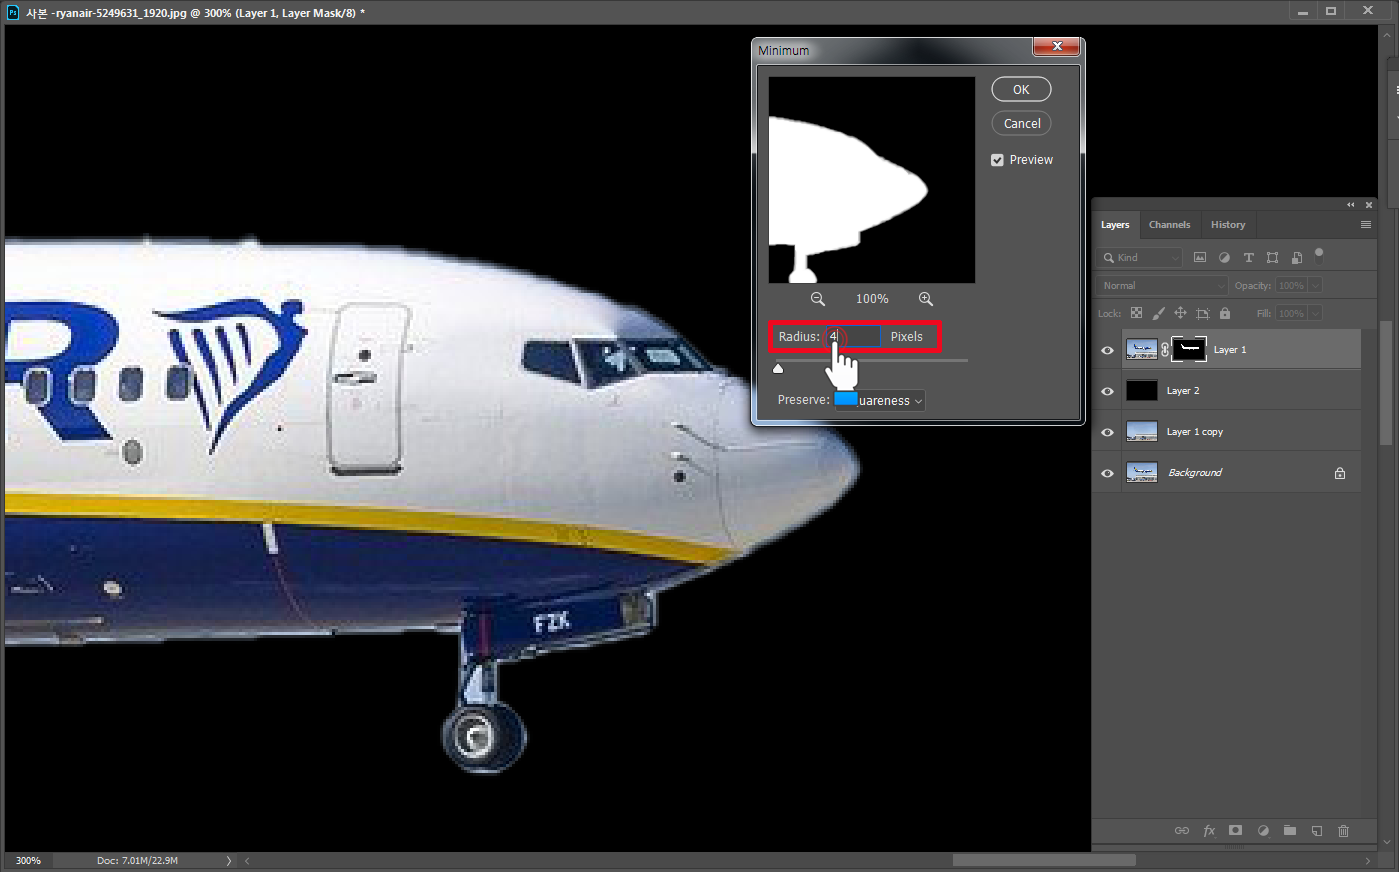Uncheck the Preview checkbox
Viewport: 1399px width, 872px height.
(x=997, y=160)
